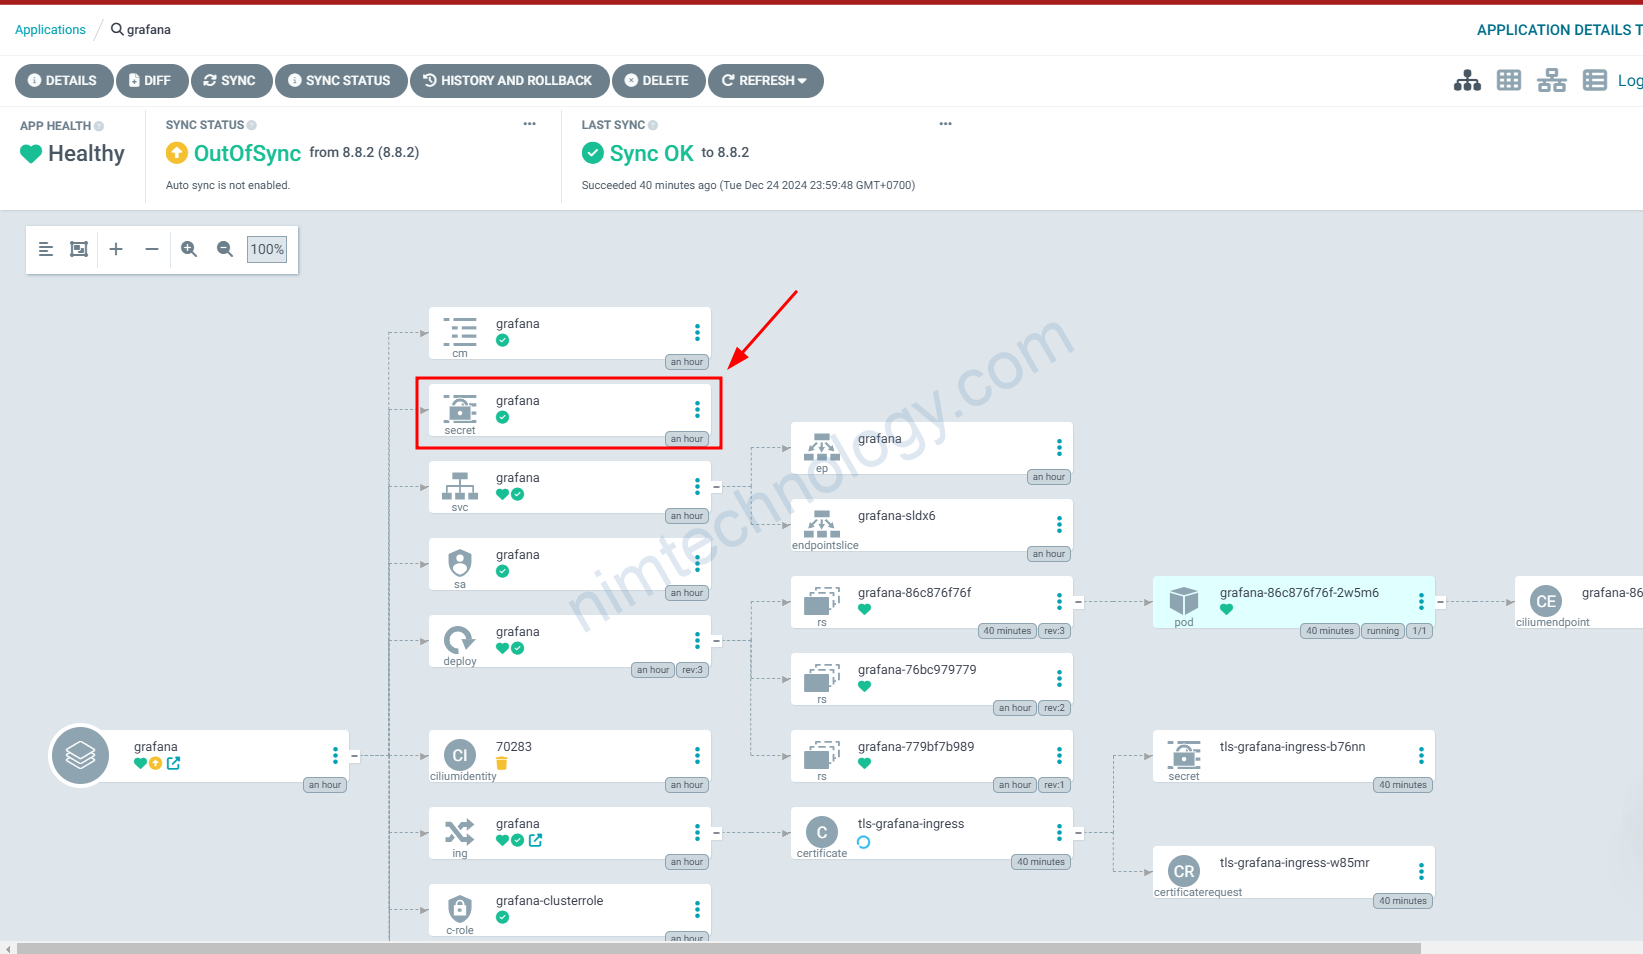
Task: Open kebab menu of tls-grafana-ingress certificate
Action: coord(1059,832)
